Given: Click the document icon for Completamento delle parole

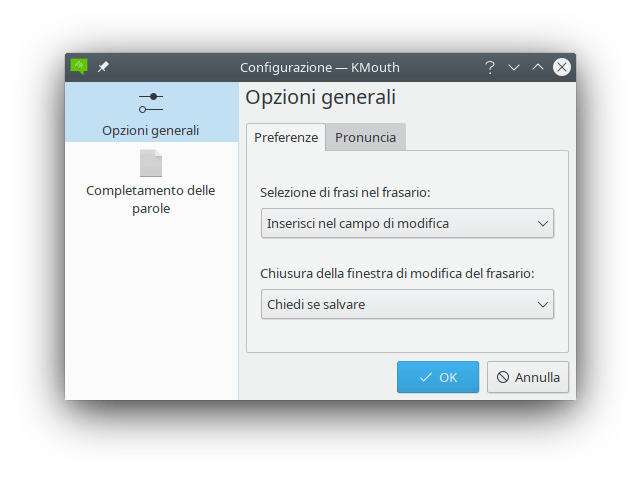Looking at the screenshot, I should click(151, 163).
